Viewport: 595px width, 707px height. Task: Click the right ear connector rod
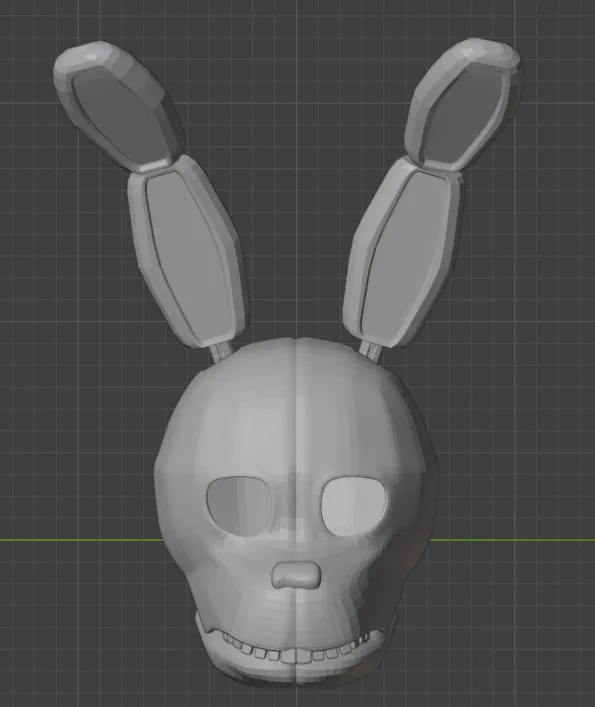pos(371,352)
